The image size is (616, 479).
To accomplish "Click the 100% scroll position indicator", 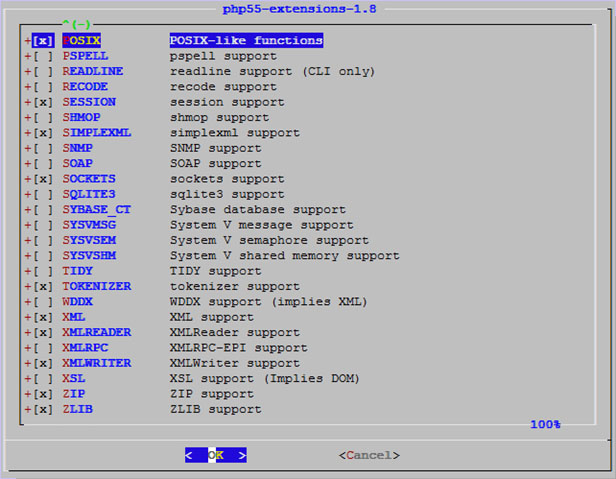I will pyautogui.click(x=545, y=424).
